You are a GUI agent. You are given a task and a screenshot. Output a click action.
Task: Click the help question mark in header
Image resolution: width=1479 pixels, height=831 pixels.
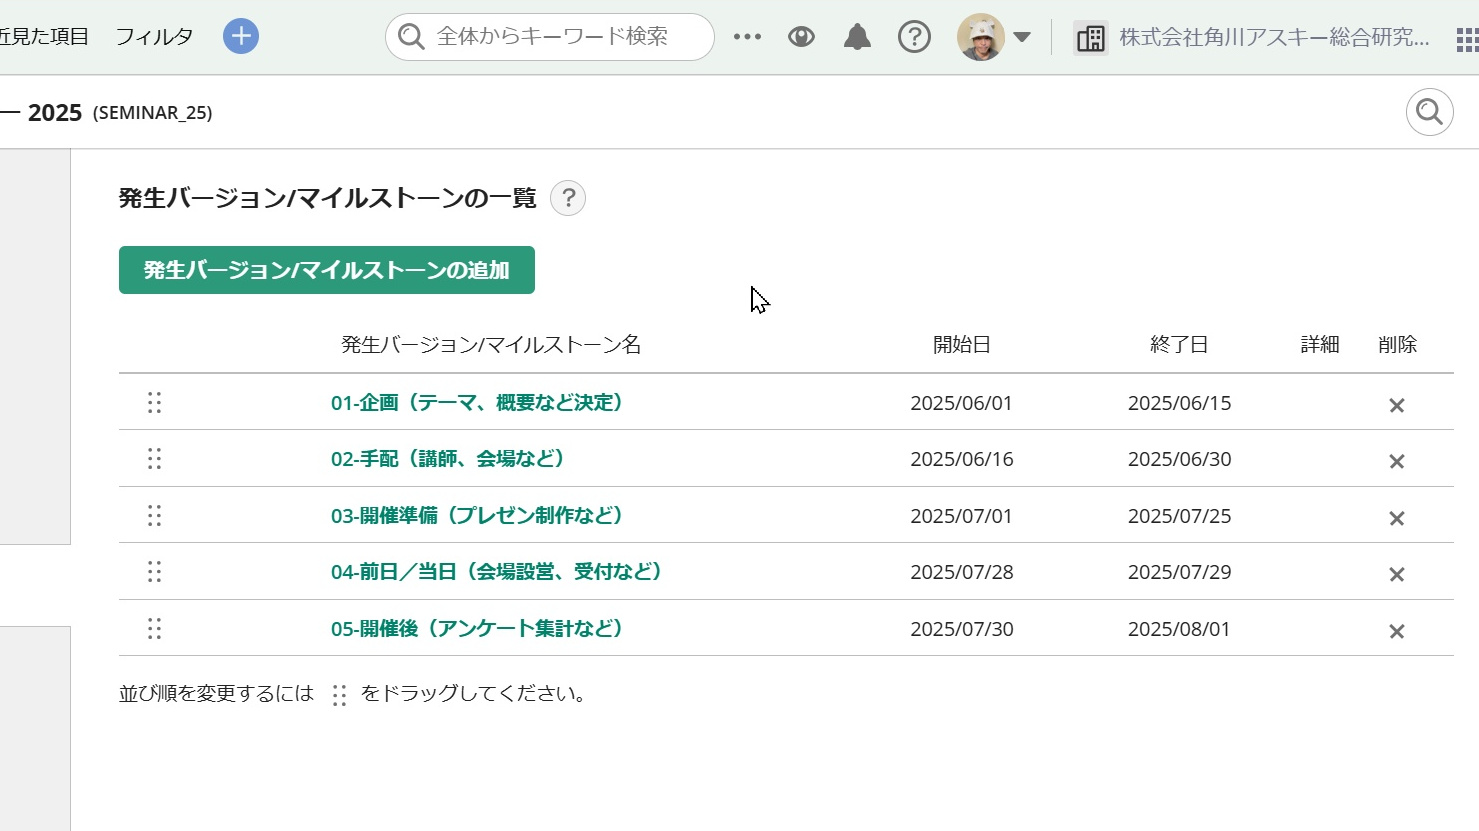coord(914,37)
